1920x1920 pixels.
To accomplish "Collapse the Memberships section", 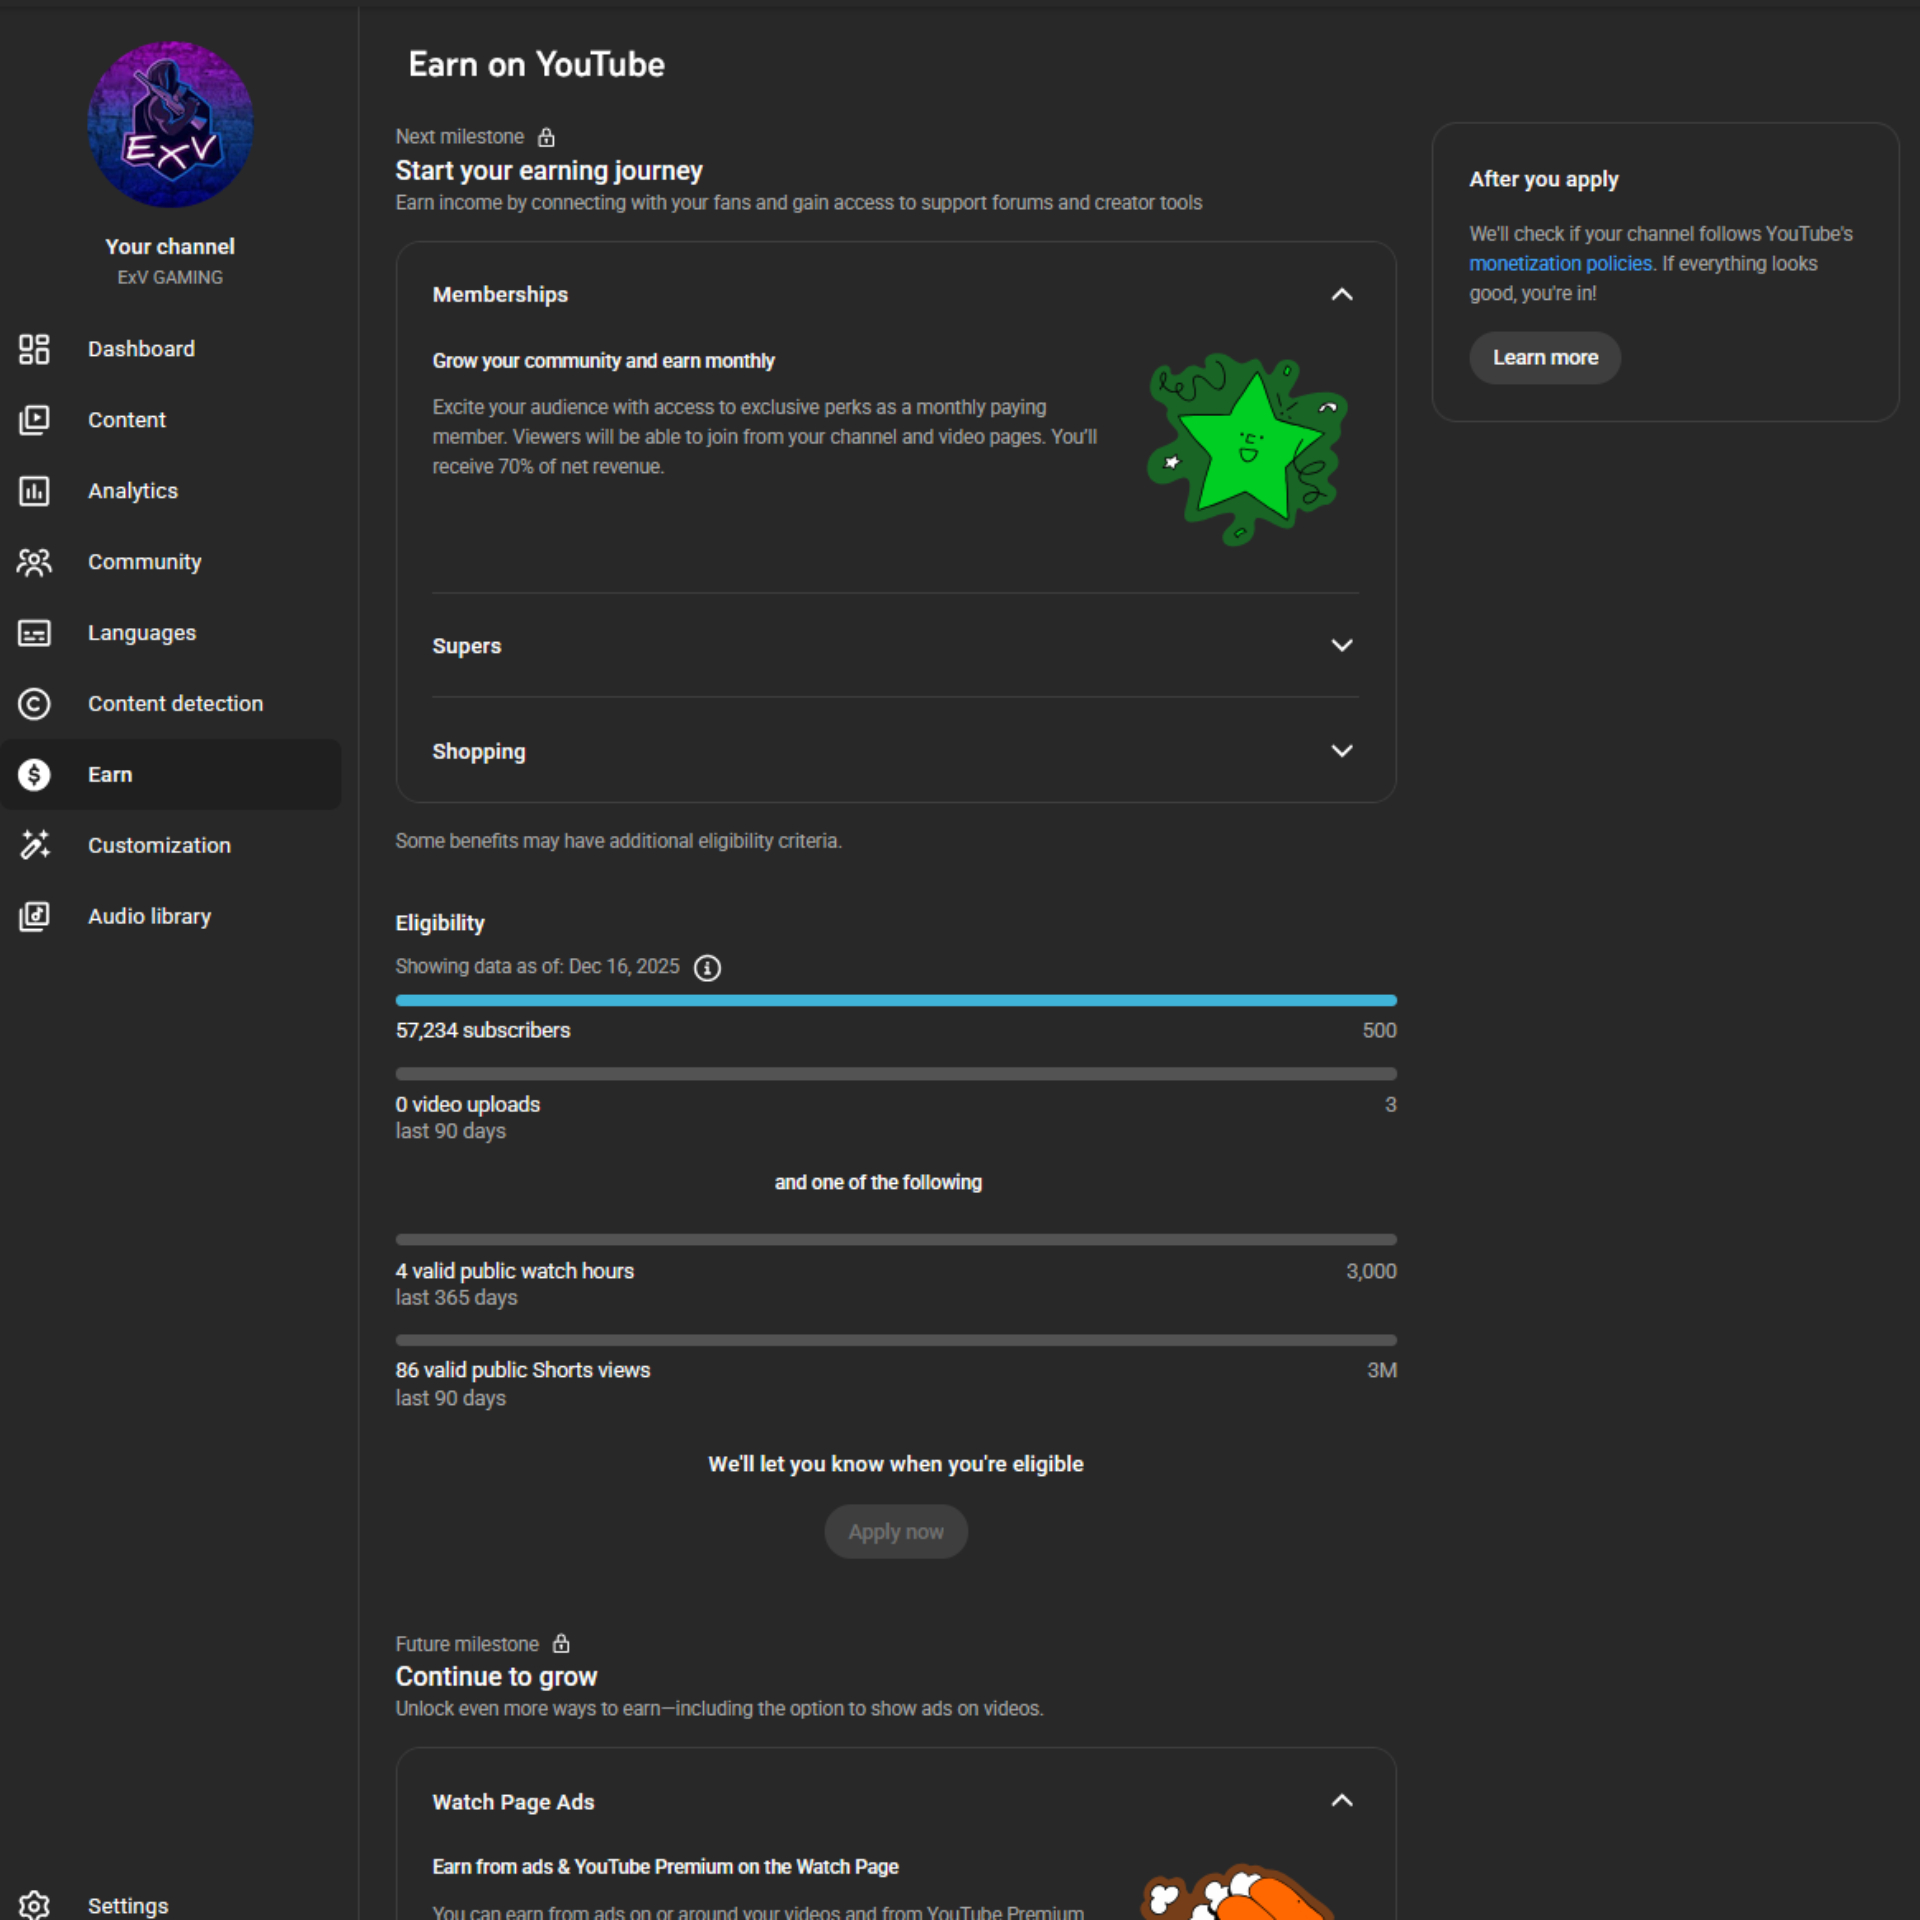I will (1341, 294).
